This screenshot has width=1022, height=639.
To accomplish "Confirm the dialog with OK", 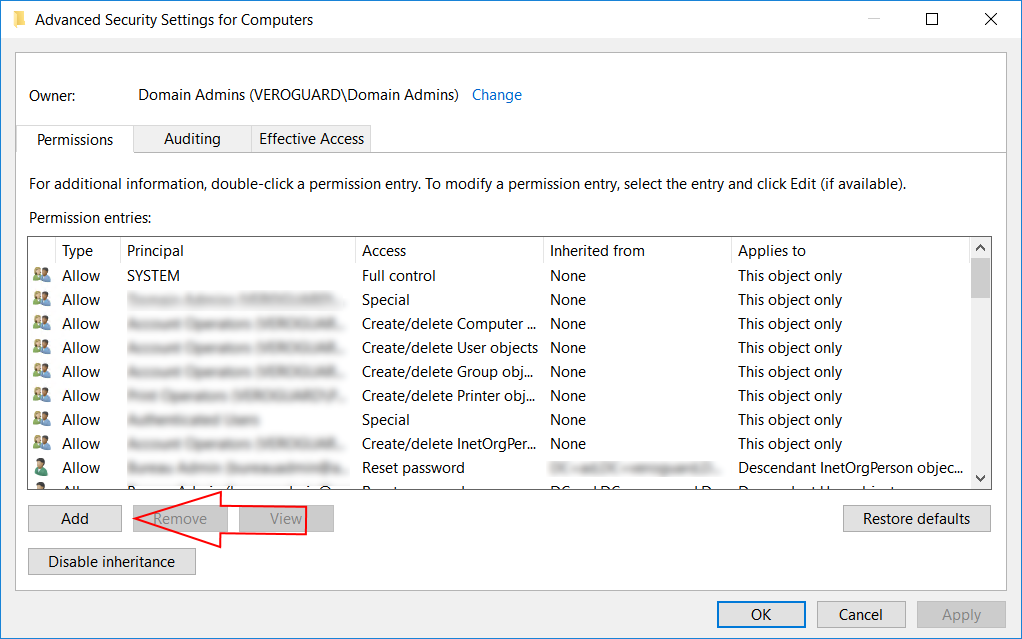I will (761, 615).
